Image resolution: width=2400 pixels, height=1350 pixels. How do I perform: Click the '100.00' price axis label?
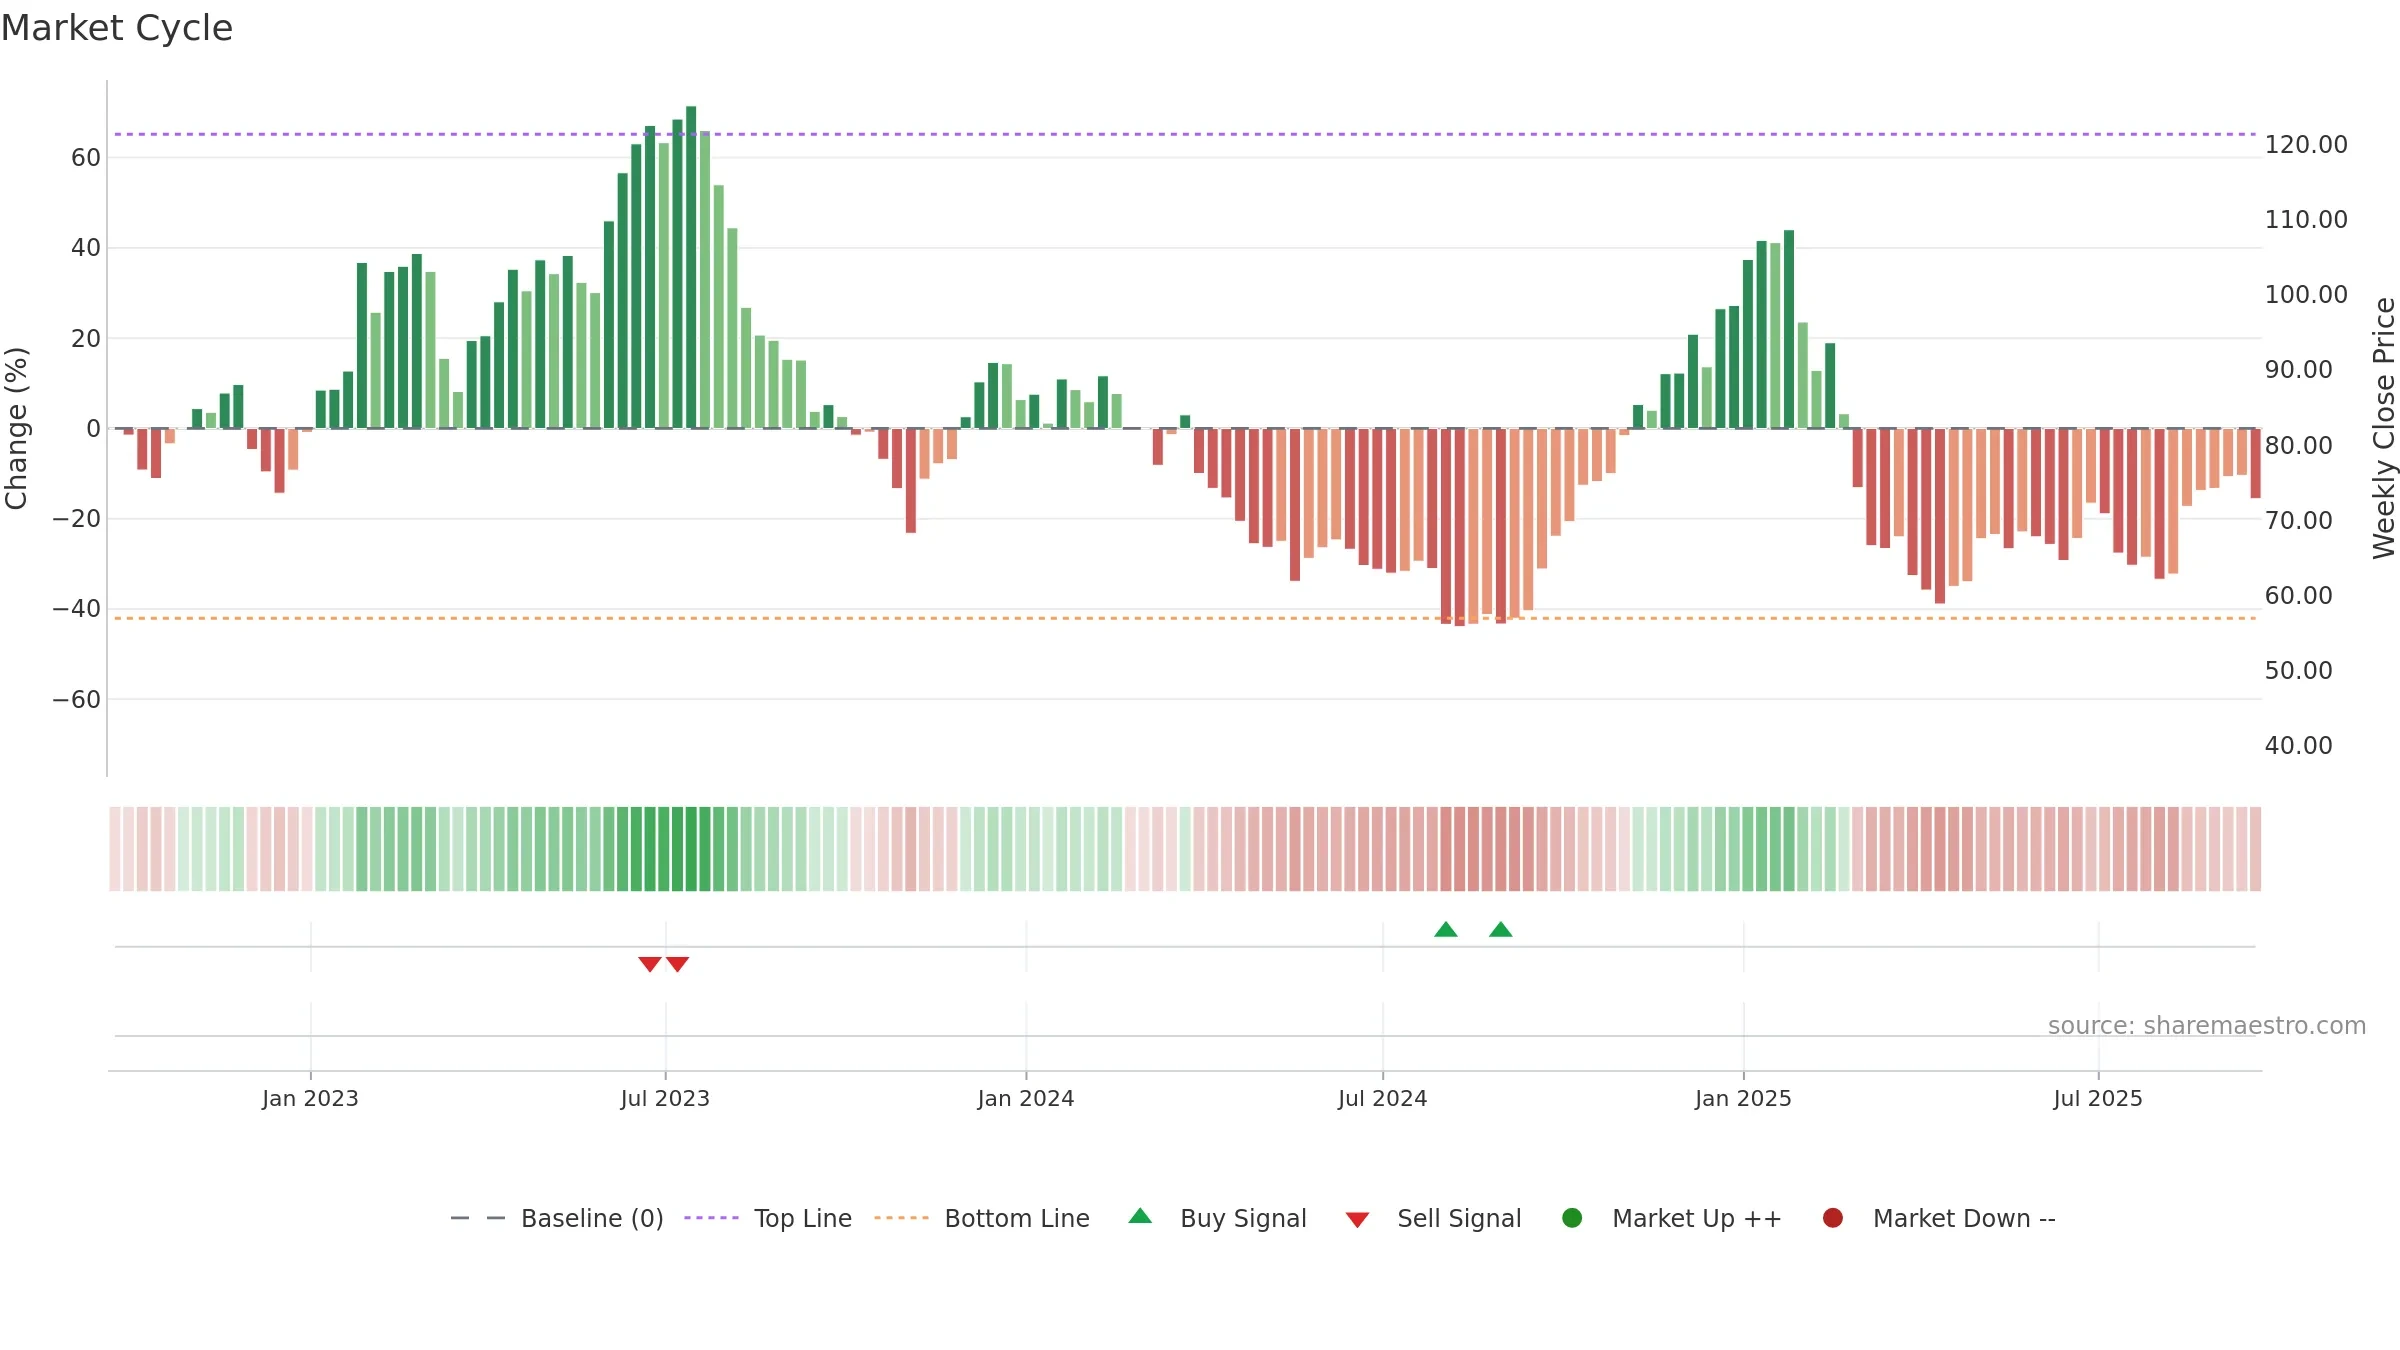point(2306,294)
